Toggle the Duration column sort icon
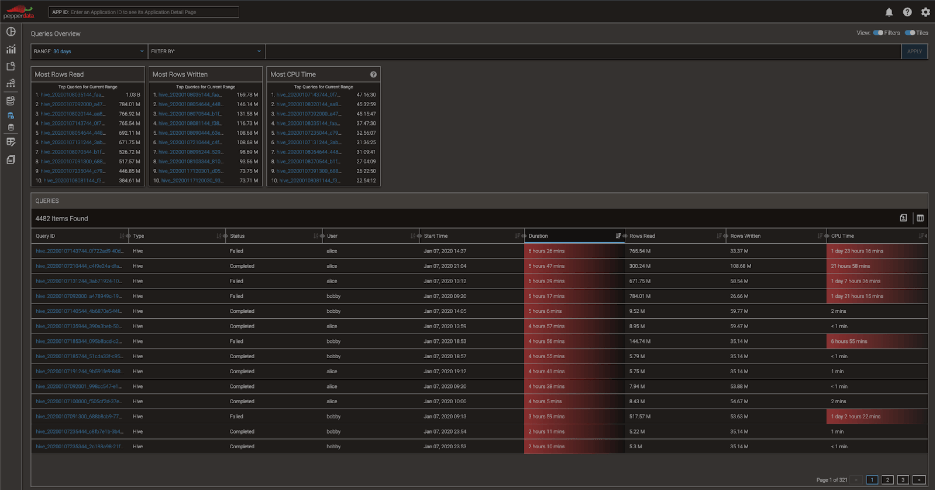The image size is (935, 490). (618, 236)
